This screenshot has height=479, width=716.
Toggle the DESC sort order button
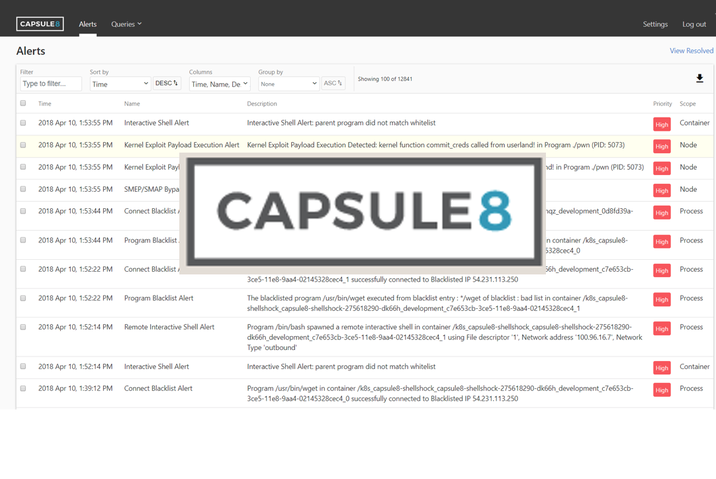tap(167, 83)
